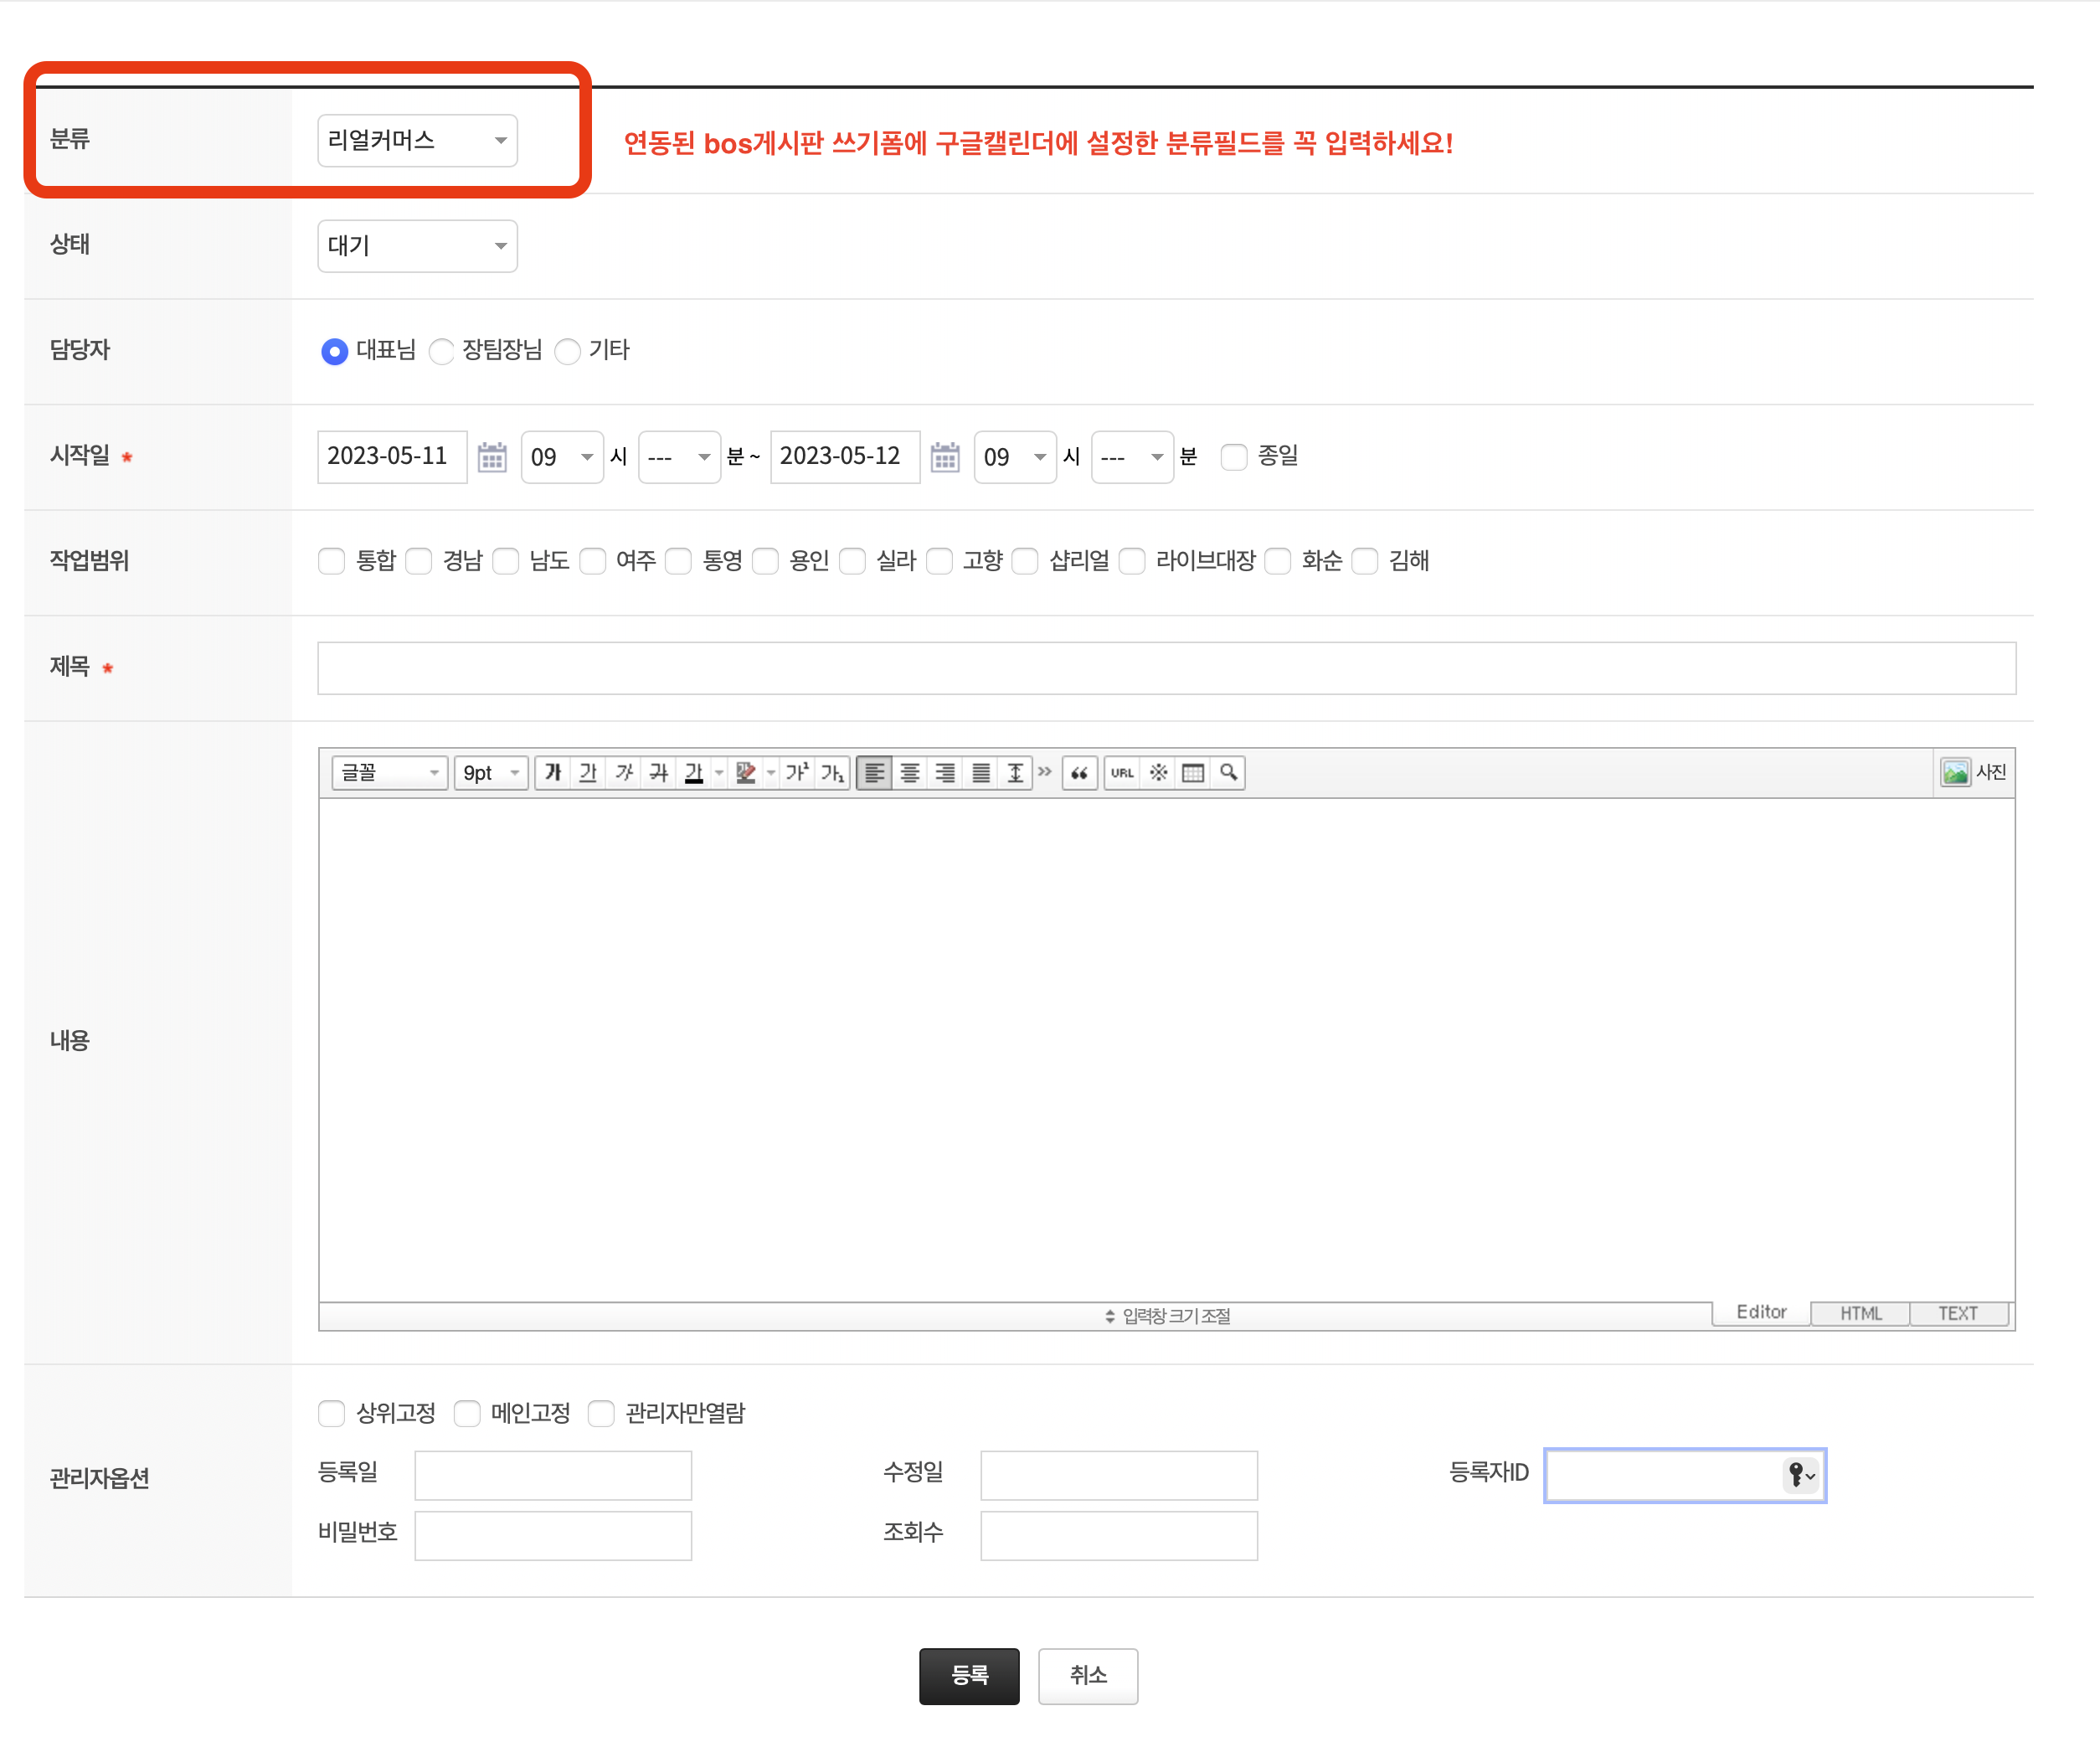This screenshot has height=1742, width=2100.
Task: Click the center align icon
Action: tap(909, 772)
